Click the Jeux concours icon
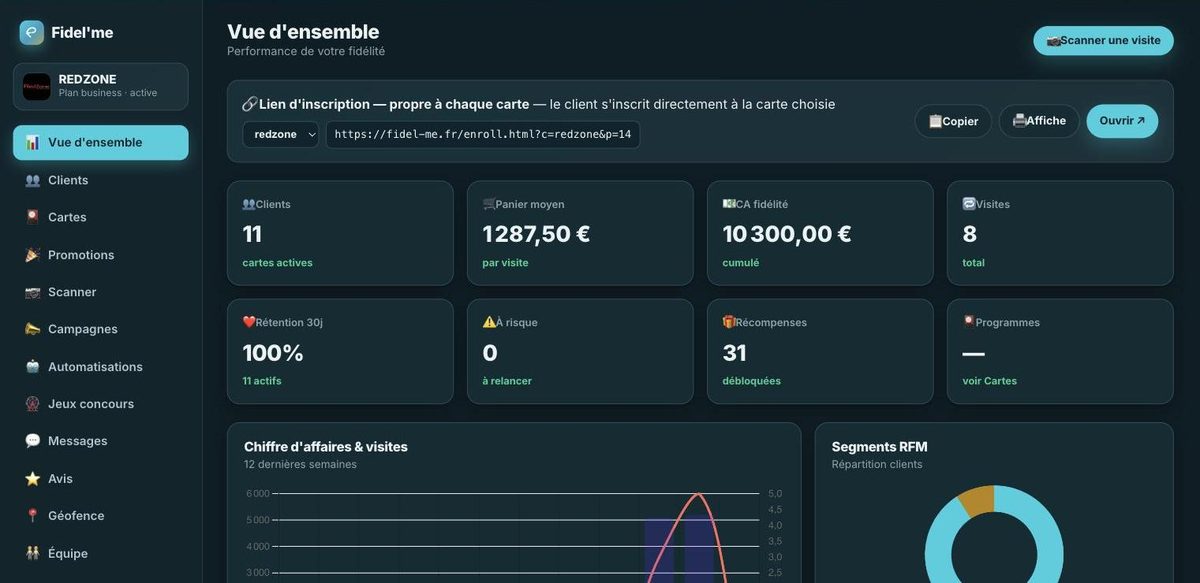Screen dimensions: 1200x583 (x=33, y=404)
